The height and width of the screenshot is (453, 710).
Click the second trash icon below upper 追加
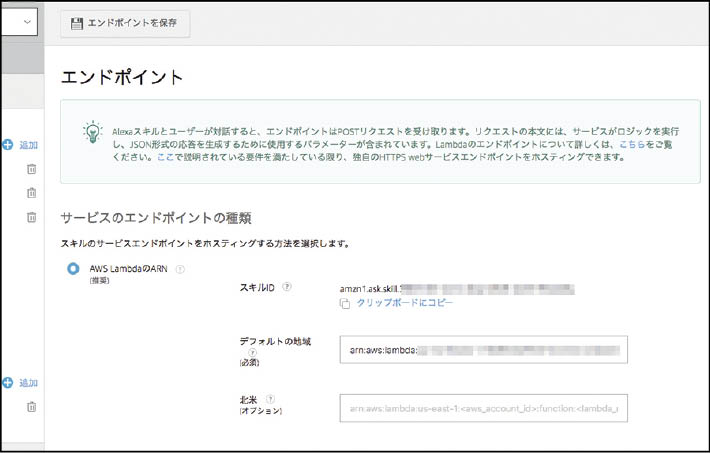pos(31,193)
